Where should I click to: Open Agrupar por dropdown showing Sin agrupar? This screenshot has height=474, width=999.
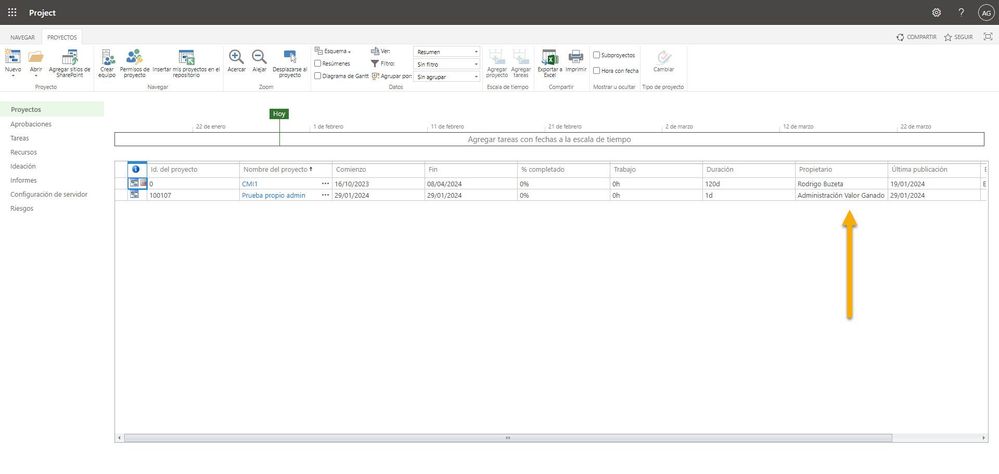[447, 76]
